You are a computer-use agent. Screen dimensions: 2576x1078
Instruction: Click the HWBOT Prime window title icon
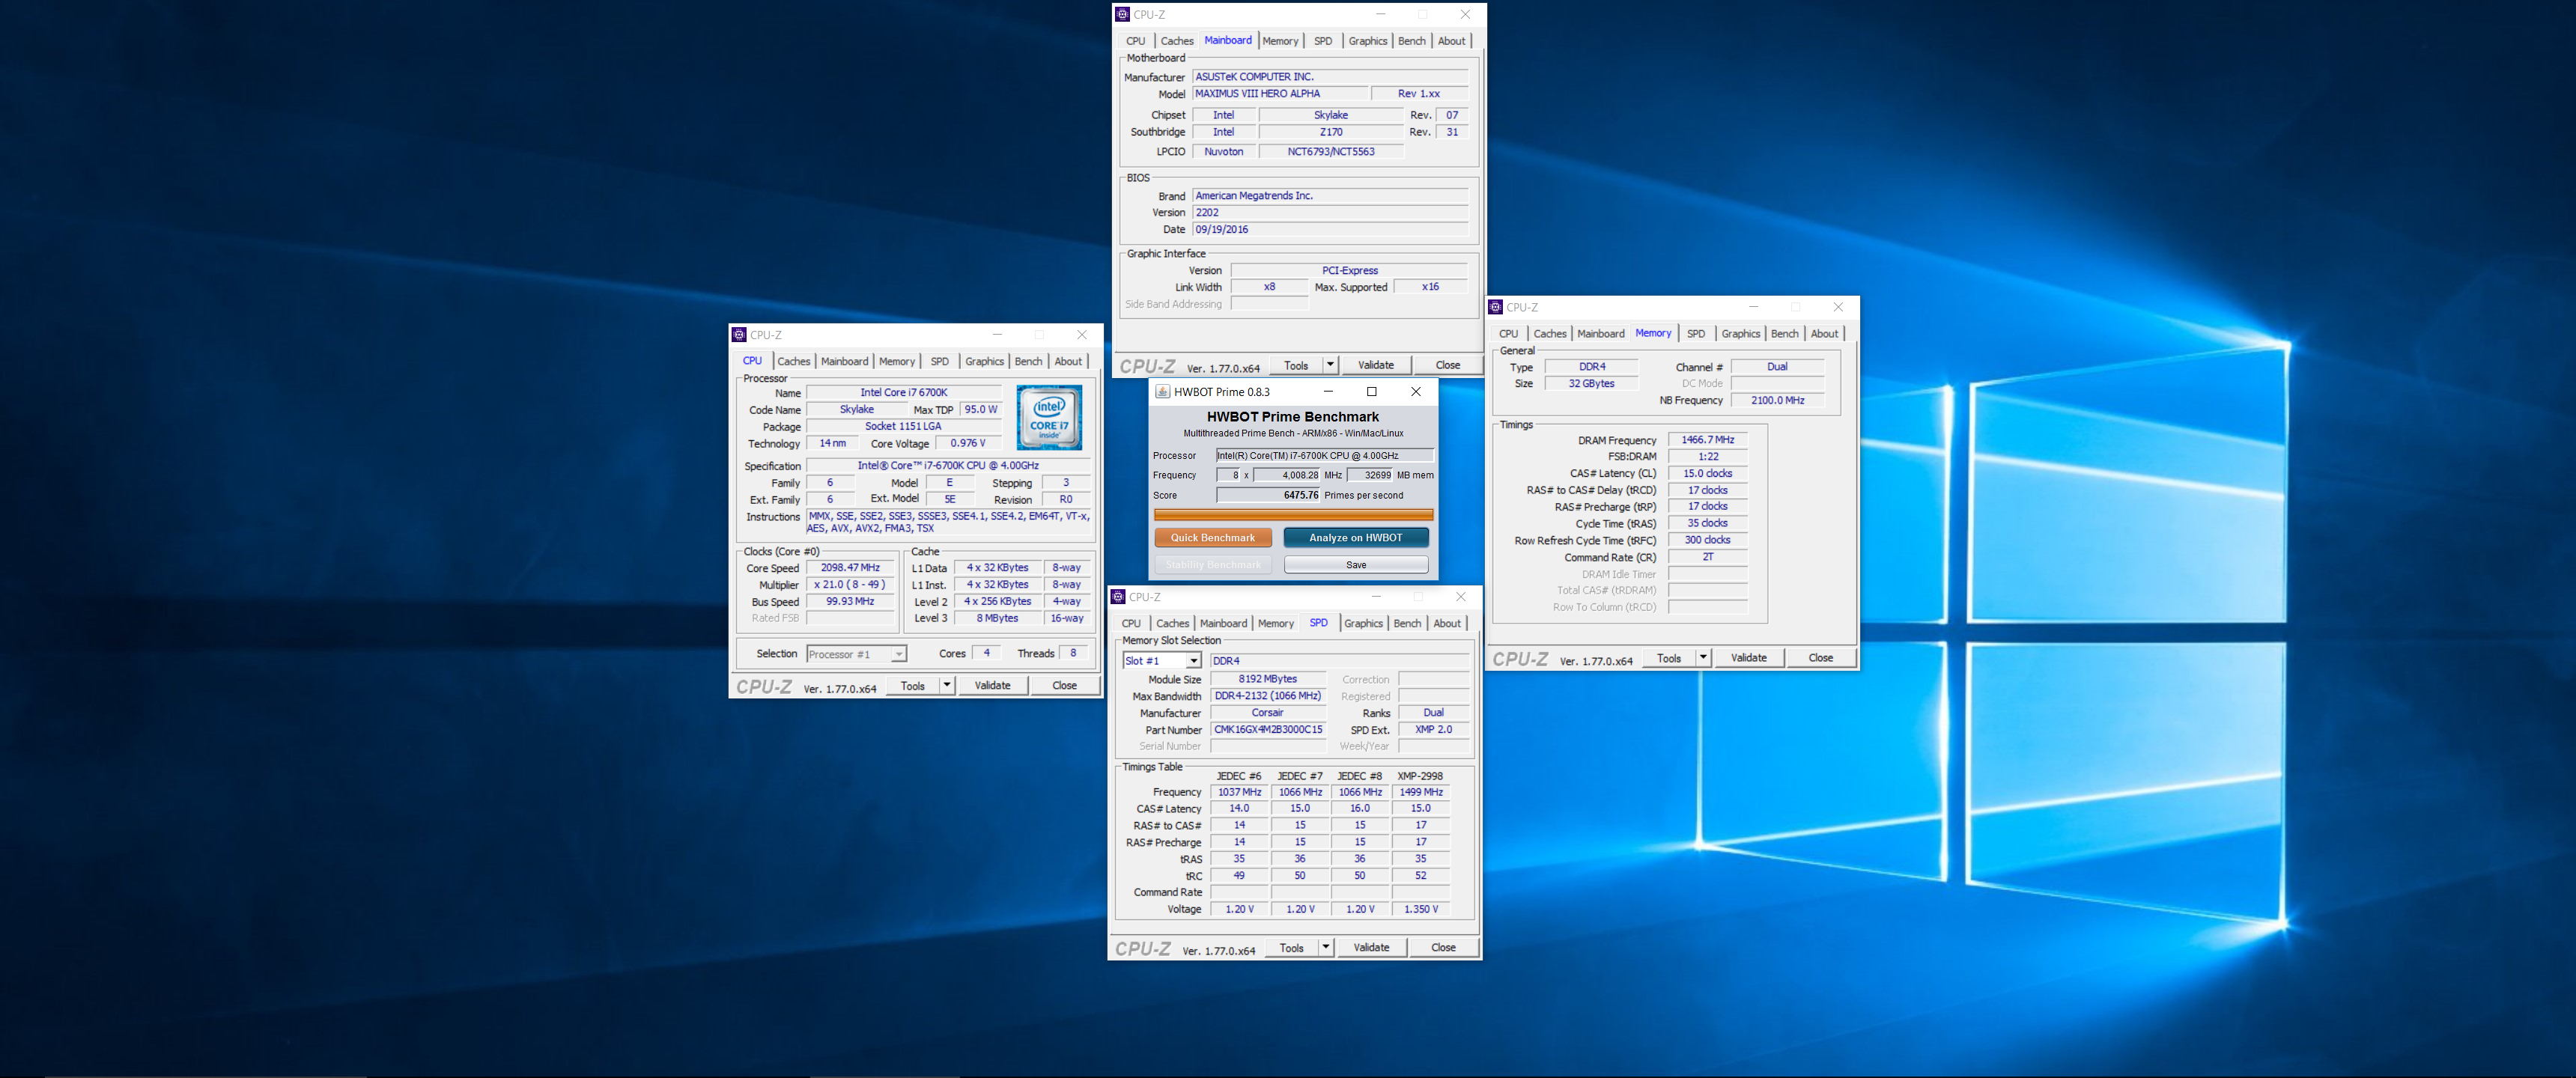(x=1162, y=392)
